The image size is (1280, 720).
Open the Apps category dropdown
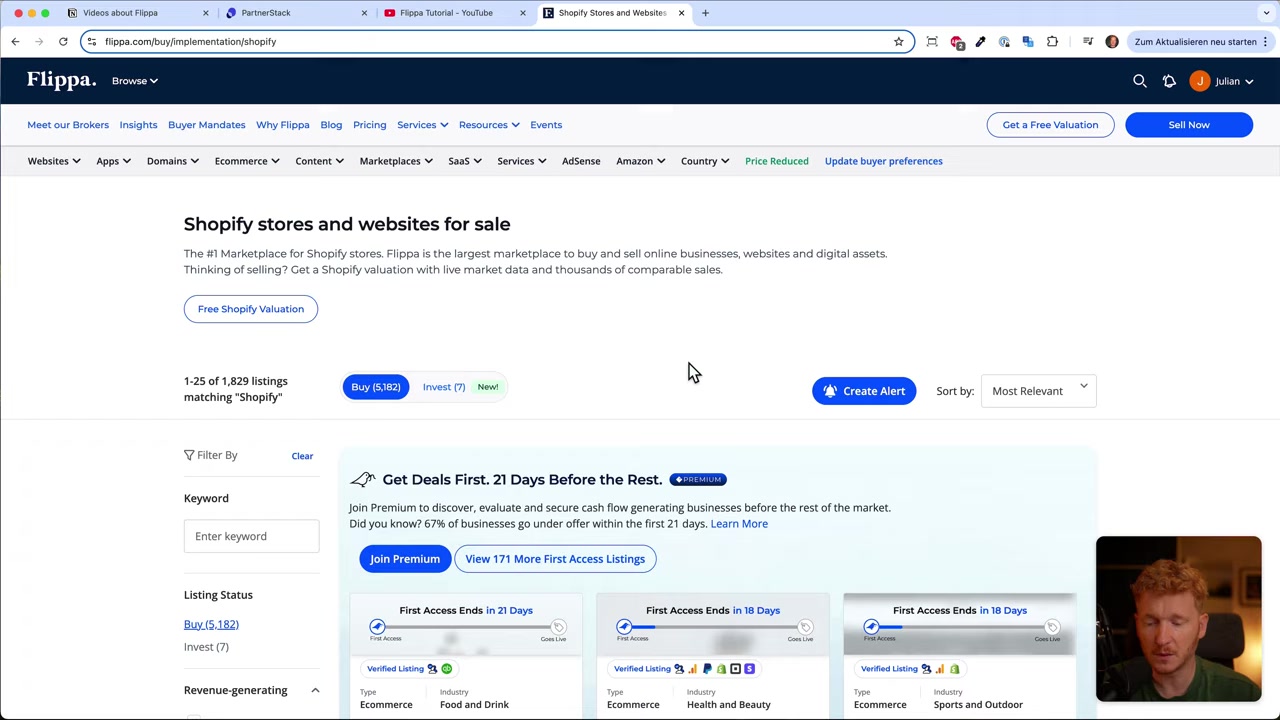pyautogui.click(x=113, y=161)
